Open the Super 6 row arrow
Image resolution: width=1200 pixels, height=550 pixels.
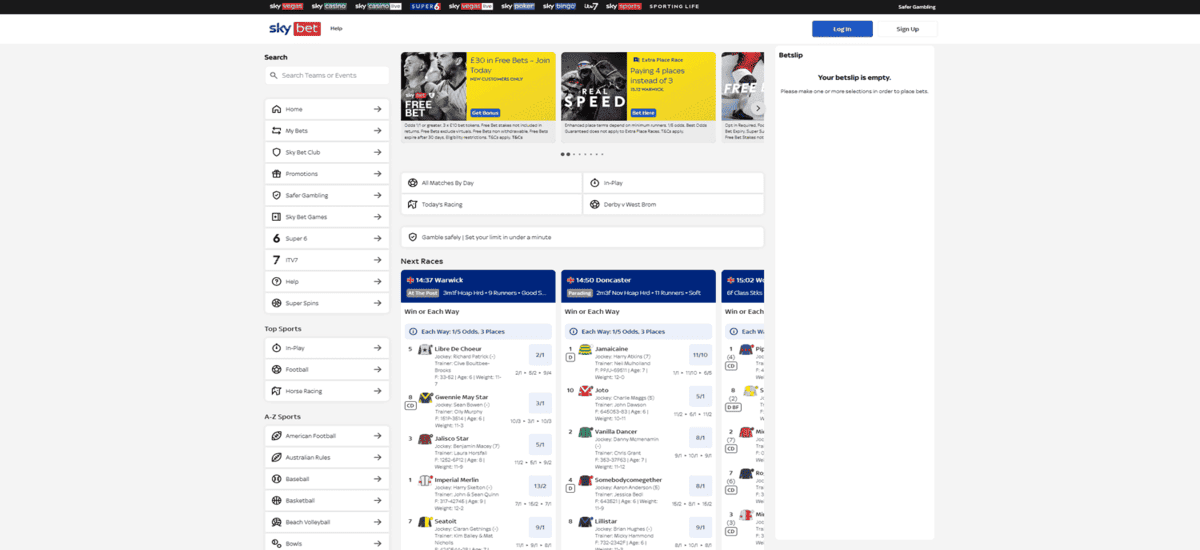coord(377,238)
